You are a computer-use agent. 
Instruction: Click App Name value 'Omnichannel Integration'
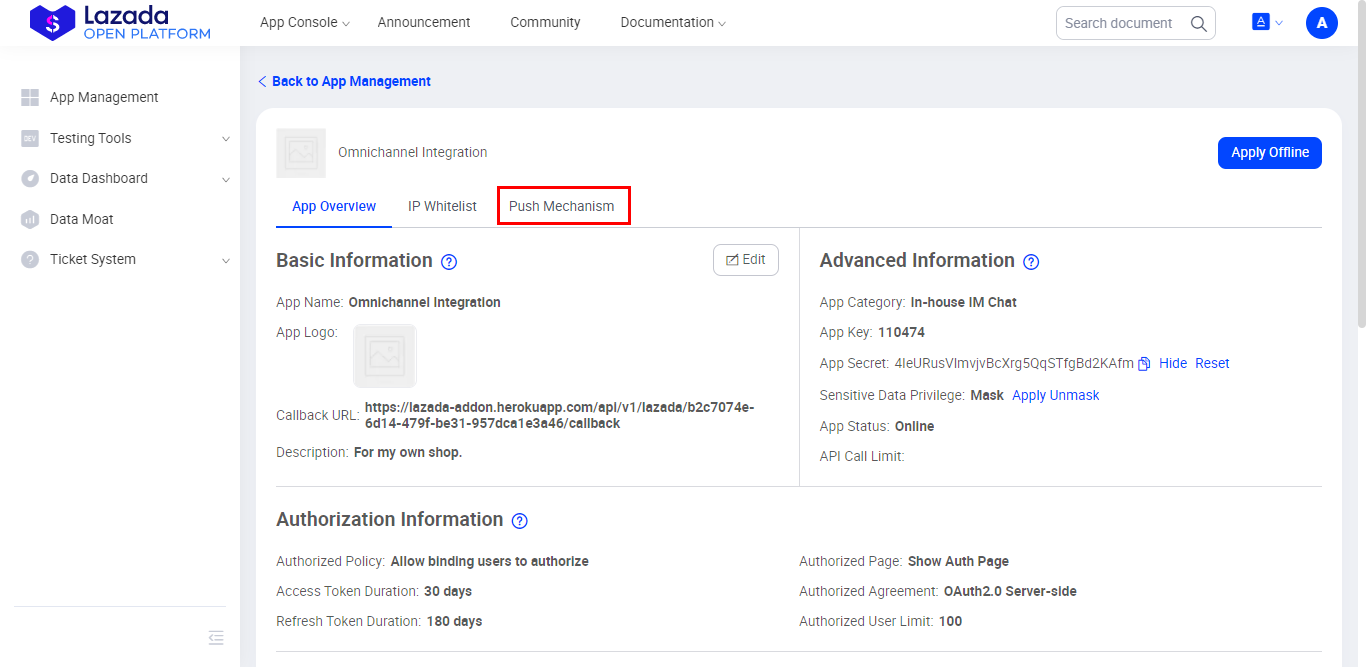tap(424, 302)
